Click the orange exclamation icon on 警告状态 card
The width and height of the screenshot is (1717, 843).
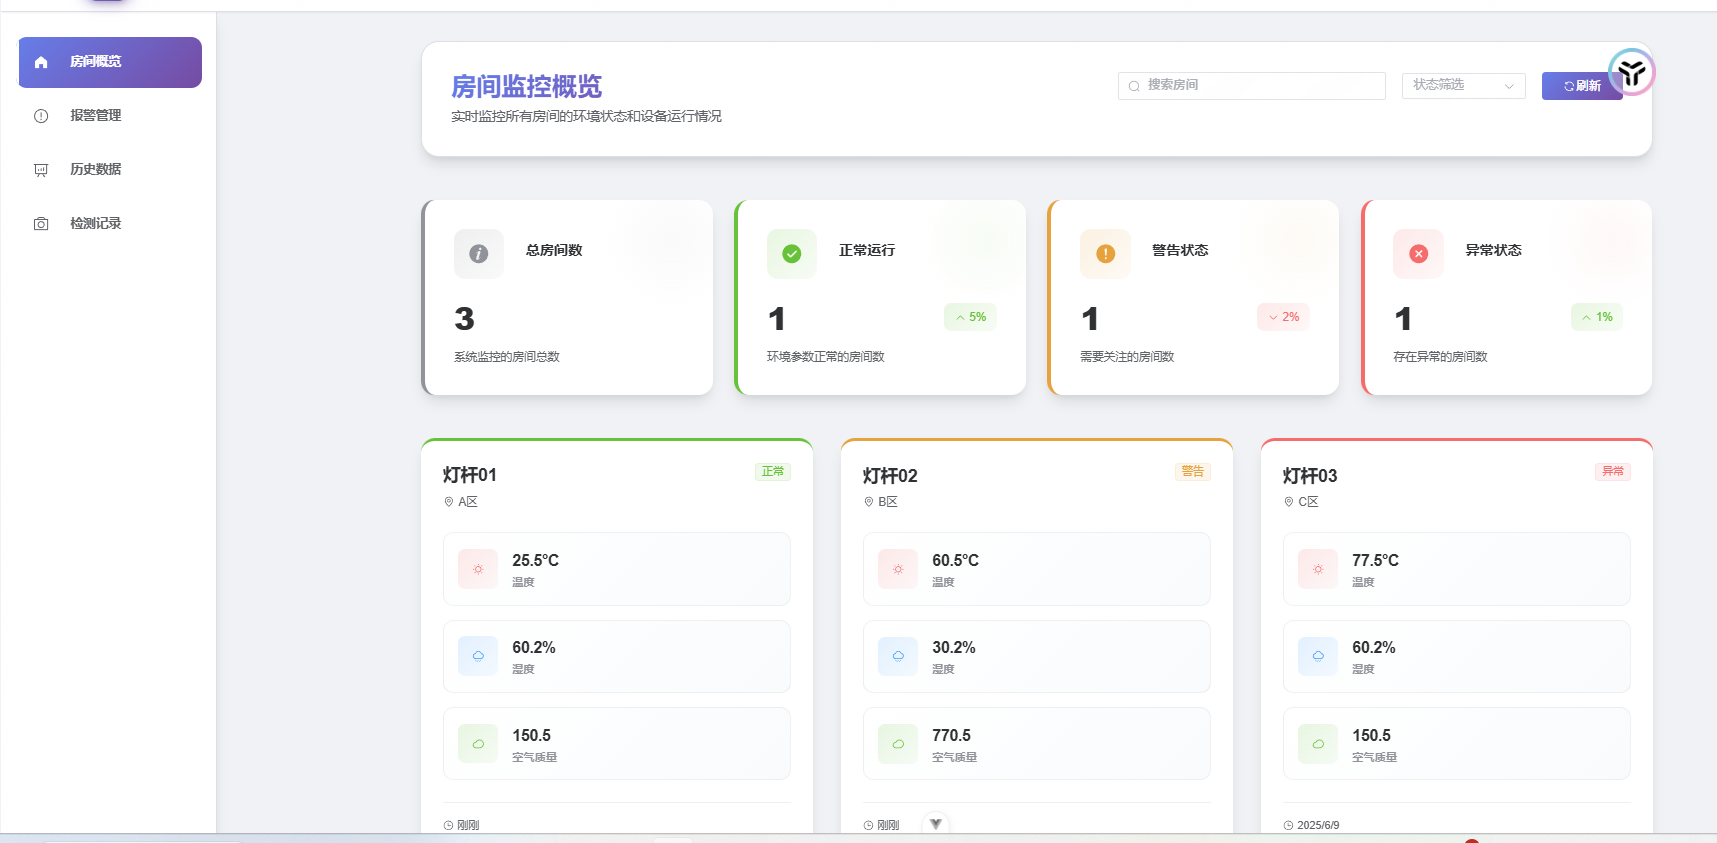click(x=1105, y=254)
